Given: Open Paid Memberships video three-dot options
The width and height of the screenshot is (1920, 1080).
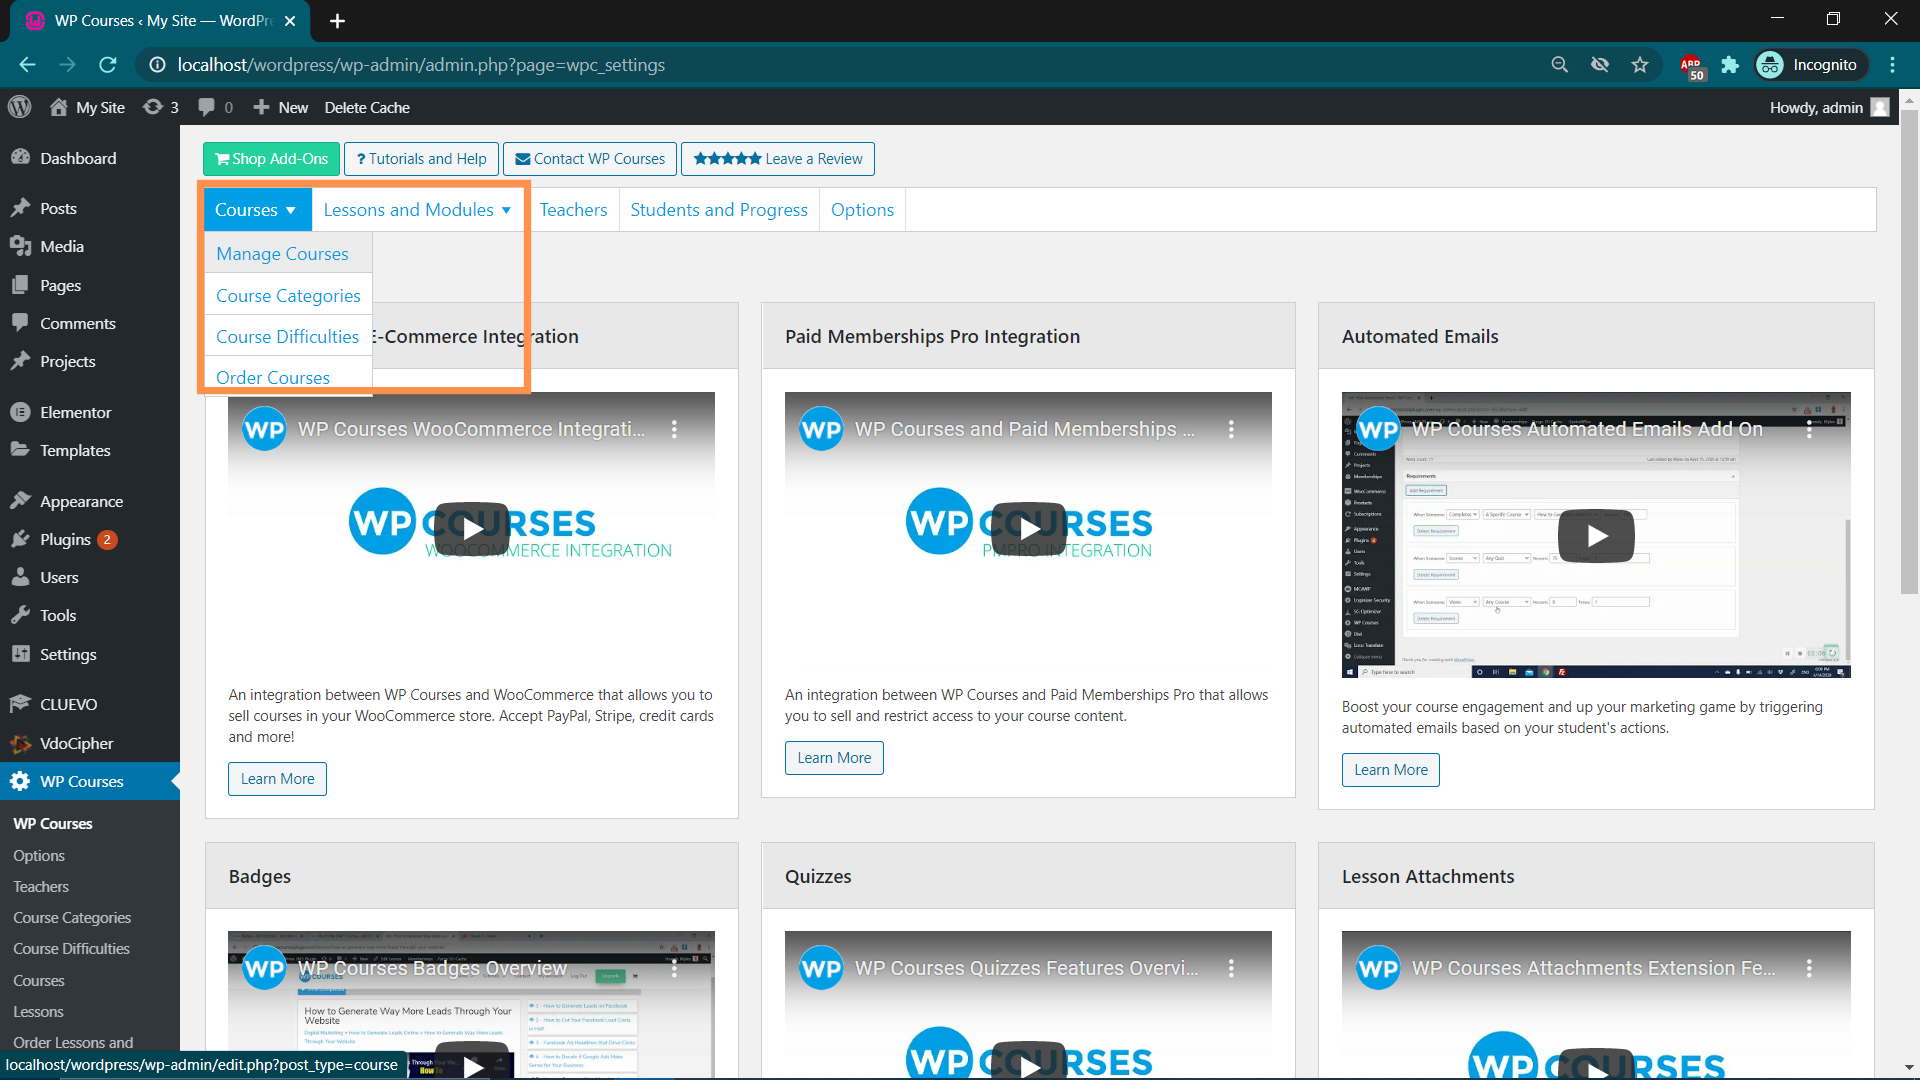Looking at the screenshot, I should [1231, 429].
